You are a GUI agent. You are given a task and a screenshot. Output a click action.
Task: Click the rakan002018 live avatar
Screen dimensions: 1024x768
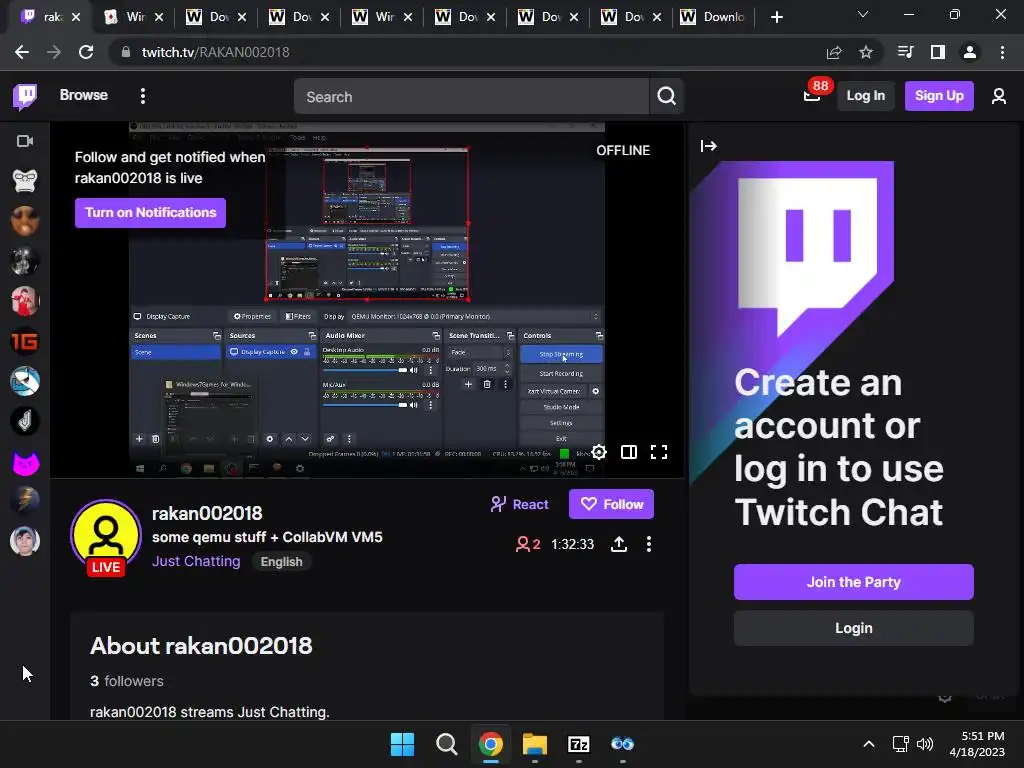pos(106,537)
